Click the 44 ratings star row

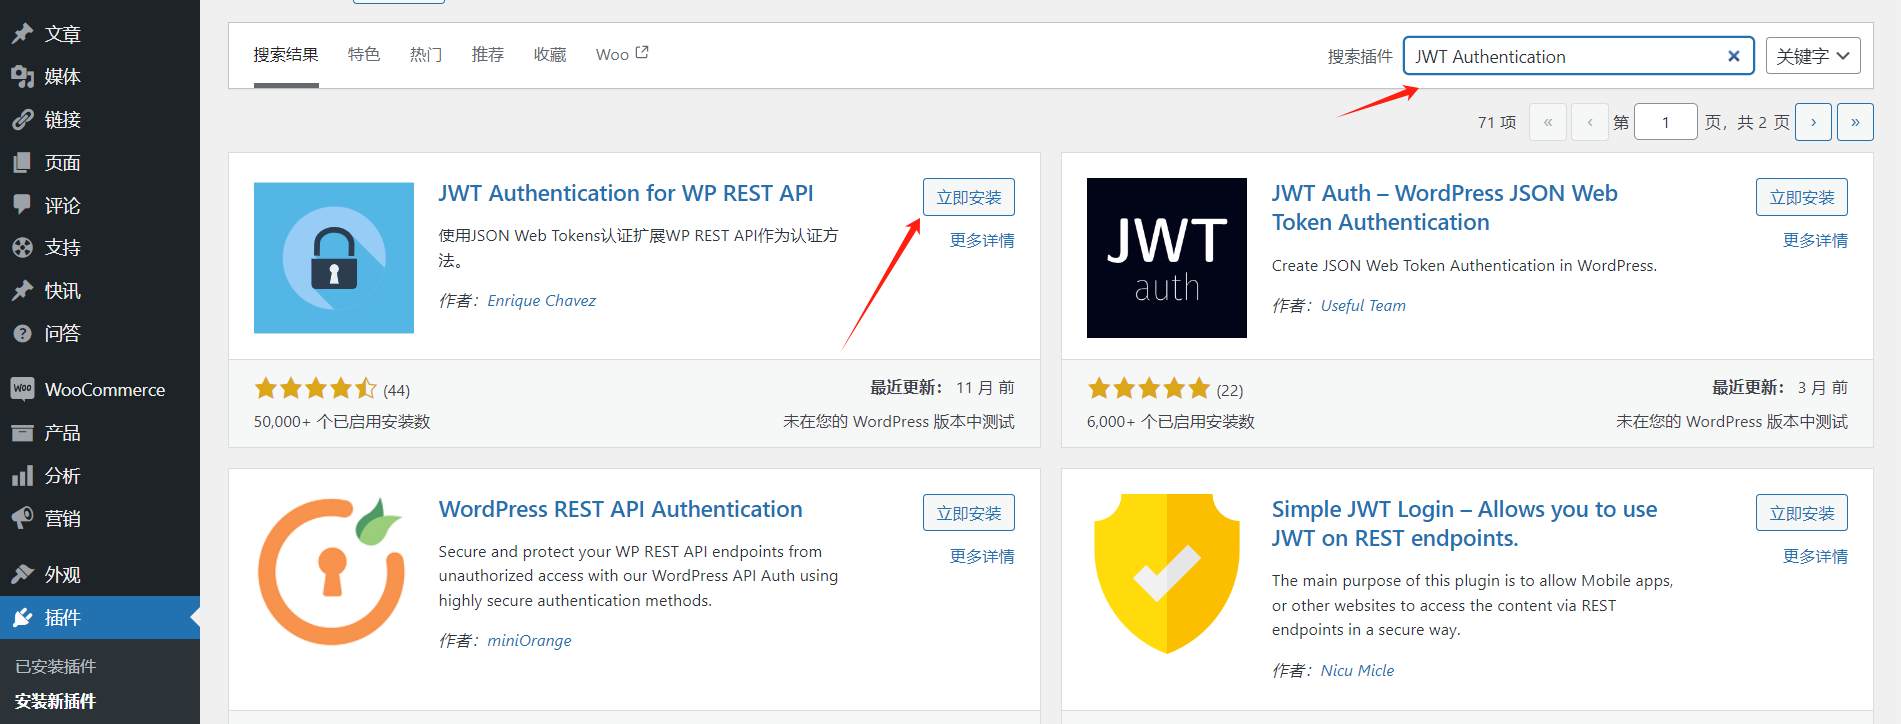[315, 388]
